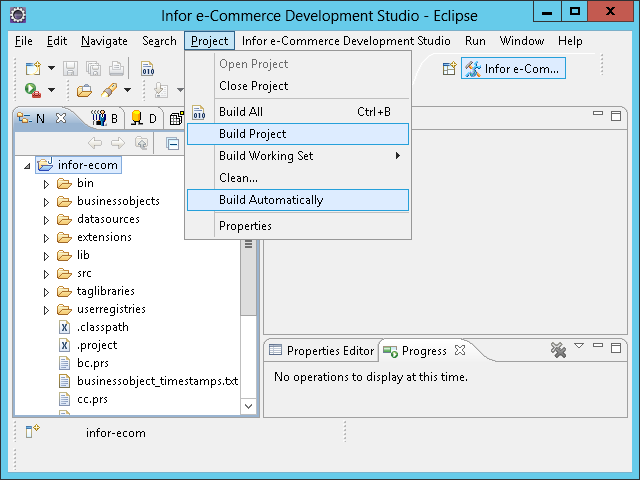Expand the taglibraries folder node
The height and width of the screenshot is (480, 640).
coord(46,291)
